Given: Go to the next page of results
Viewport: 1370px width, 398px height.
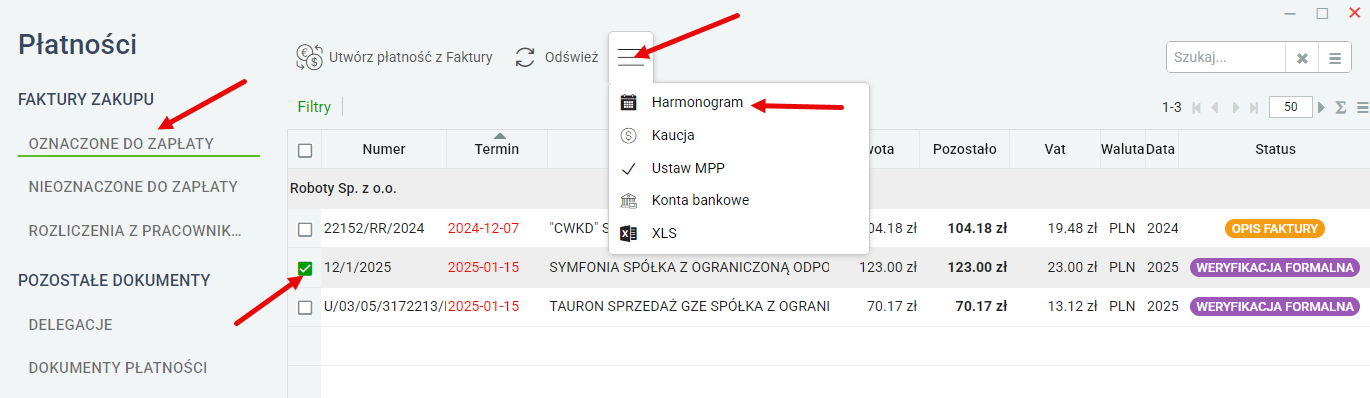Looking at the screenshot, I should pos(1236,107).
